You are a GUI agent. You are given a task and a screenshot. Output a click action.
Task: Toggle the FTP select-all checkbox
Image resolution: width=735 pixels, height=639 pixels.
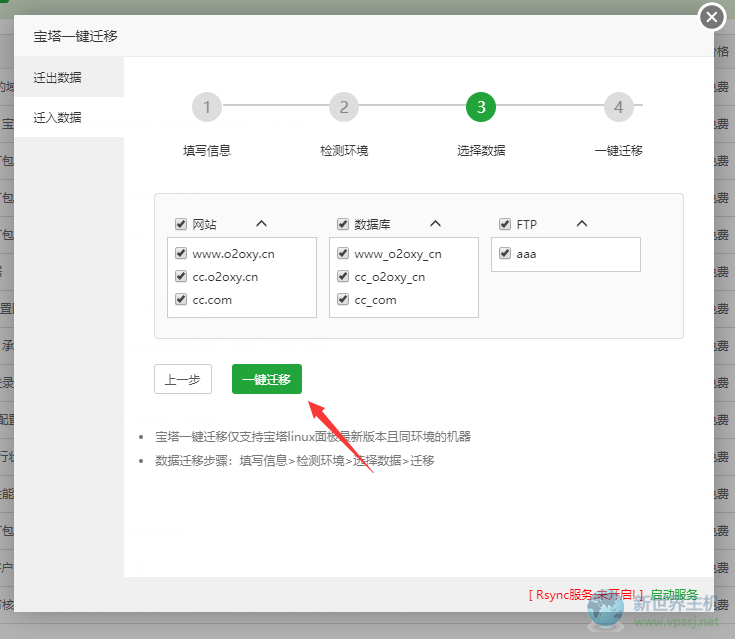click(505, 224)
